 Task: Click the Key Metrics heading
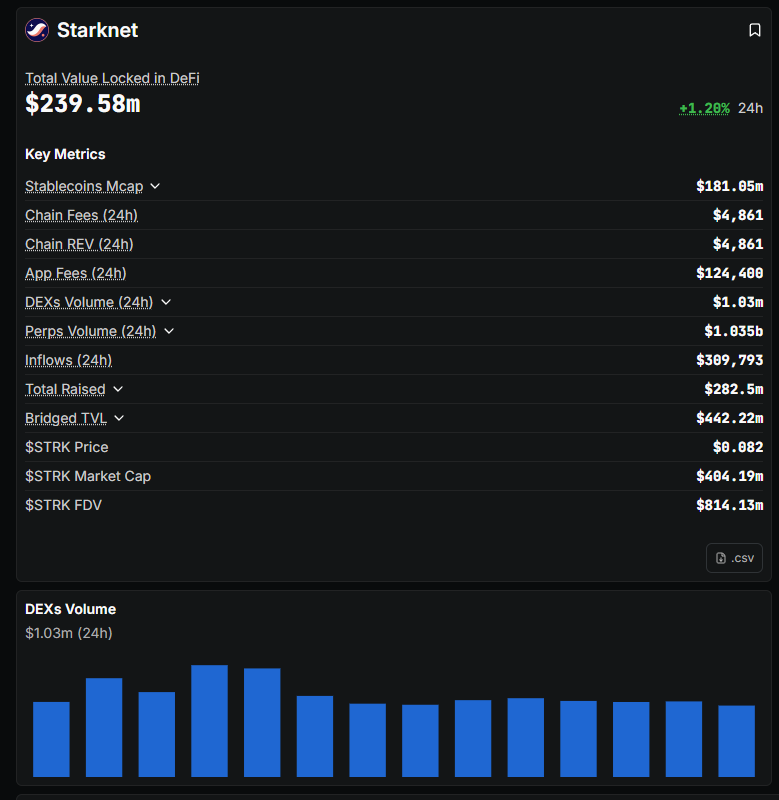coord(65,154)
